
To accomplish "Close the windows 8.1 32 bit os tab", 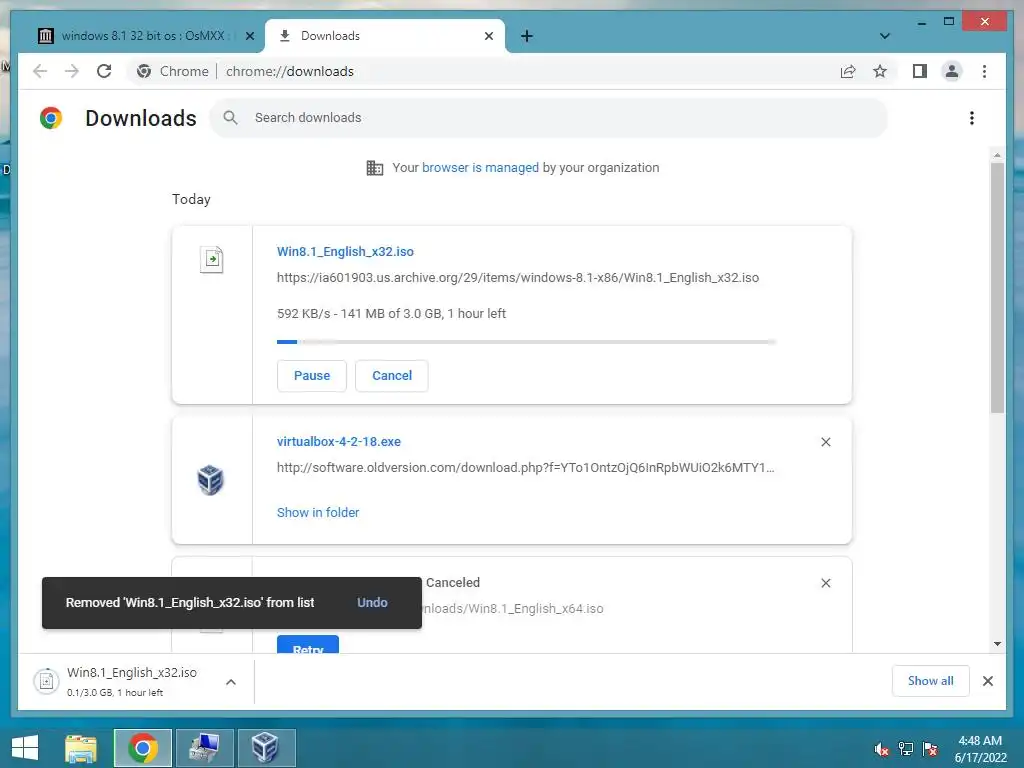I will (249, 36).
